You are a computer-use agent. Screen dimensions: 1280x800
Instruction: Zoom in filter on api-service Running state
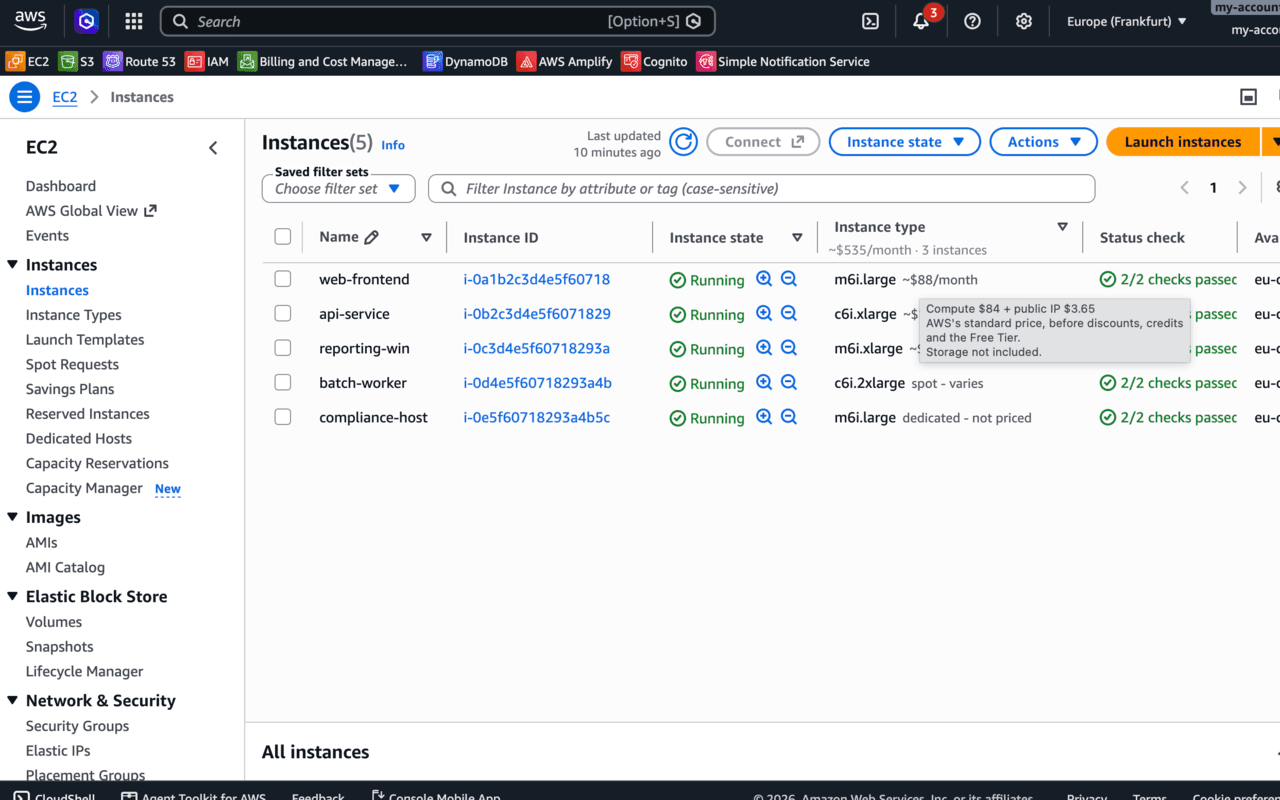[x=764, y=313]
